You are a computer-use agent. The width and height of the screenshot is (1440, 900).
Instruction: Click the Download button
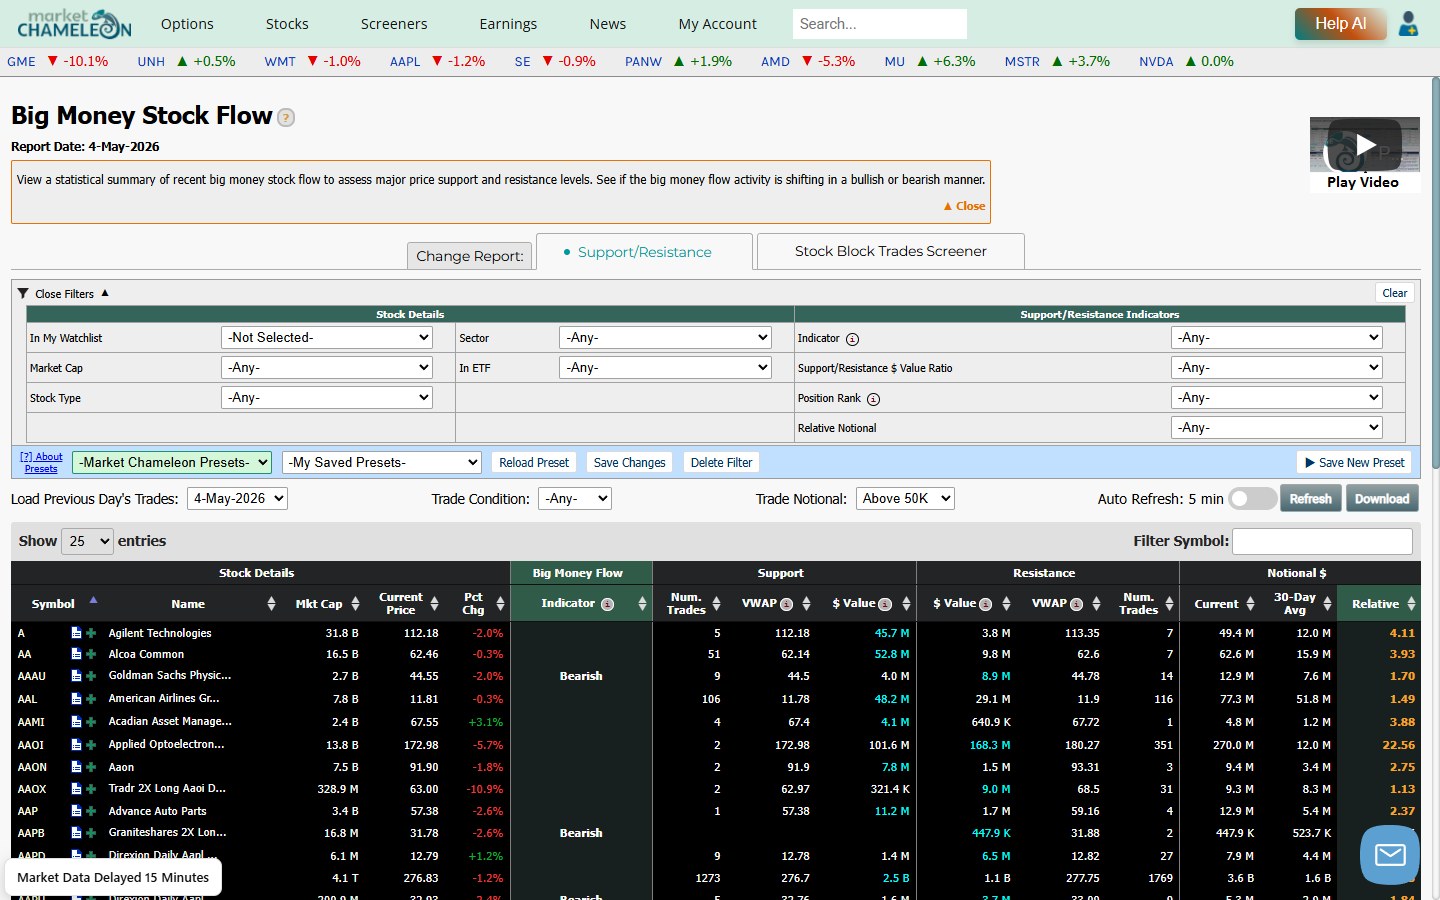(1382, 499)
